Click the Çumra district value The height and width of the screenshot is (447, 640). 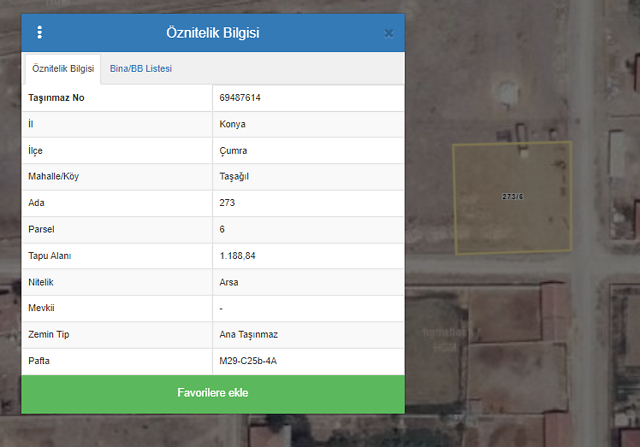click(x=233, y=151)
